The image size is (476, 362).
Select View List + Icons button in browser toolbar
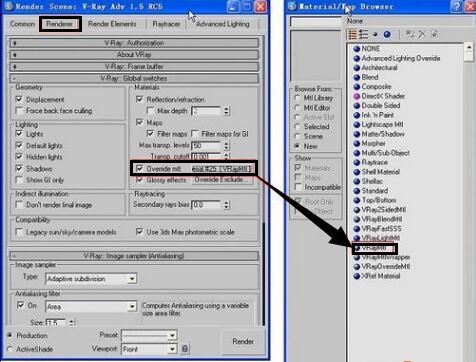[x=364, y=34]
